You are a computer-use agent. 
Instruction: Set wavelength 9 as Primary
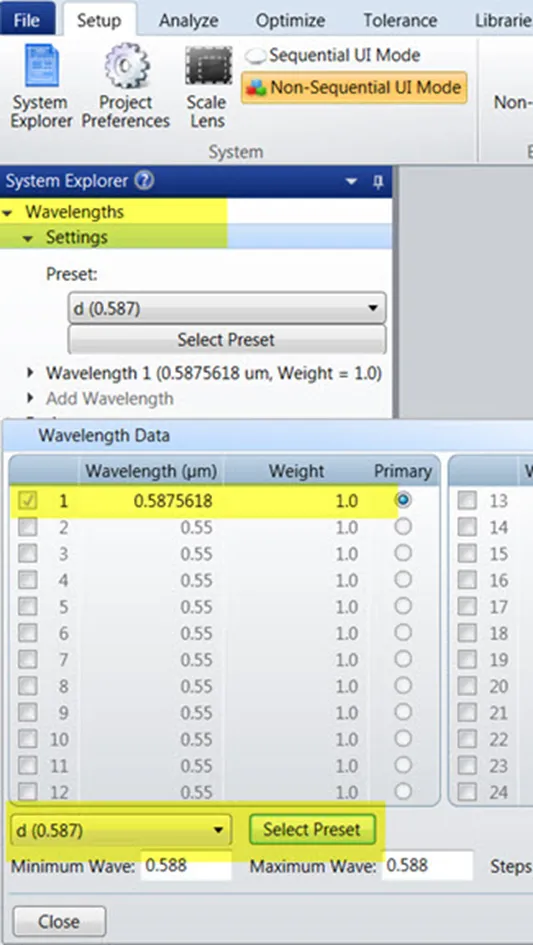pos(403,713)
